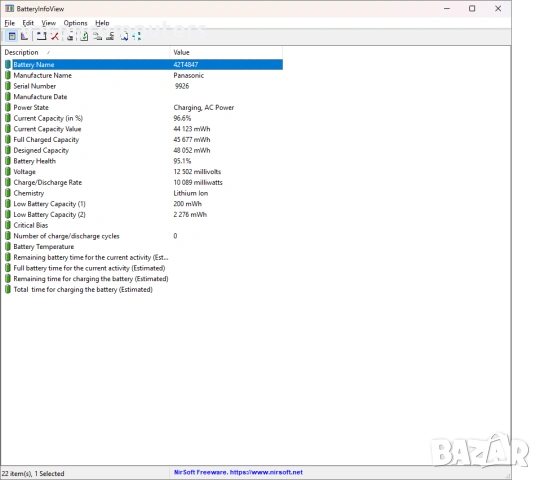Select Full battery time for current activity row
541x480 pixels.
(144, 268)
